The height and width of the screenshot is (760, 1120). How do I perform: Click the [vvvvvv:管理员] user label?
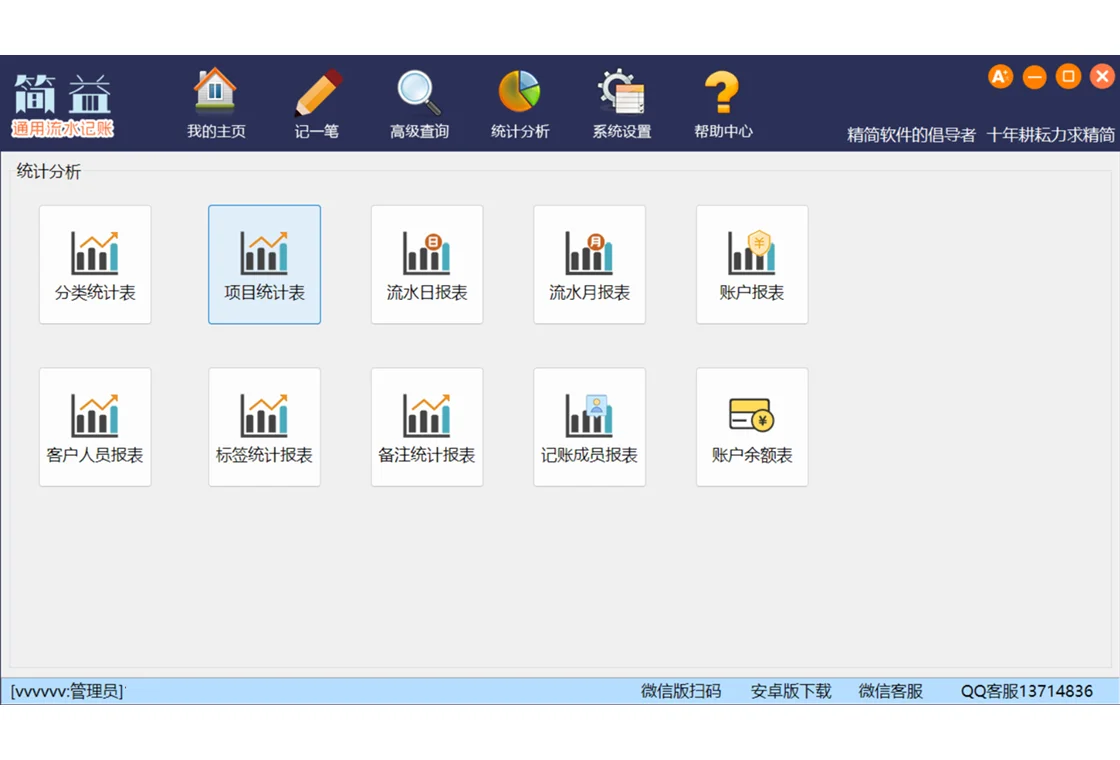68,691
